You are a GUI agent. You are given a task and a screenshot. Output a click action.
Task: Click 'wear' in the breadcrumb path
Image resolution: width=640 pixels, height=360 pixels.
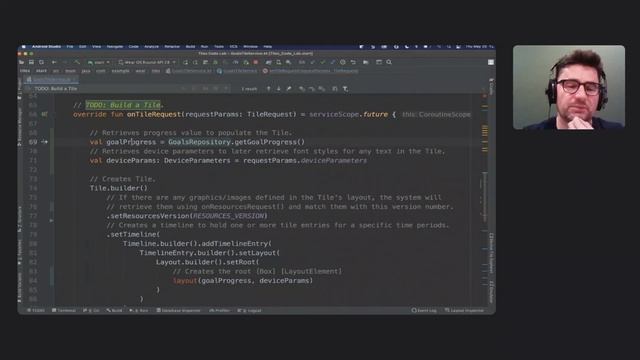click(x=140, y=71)
